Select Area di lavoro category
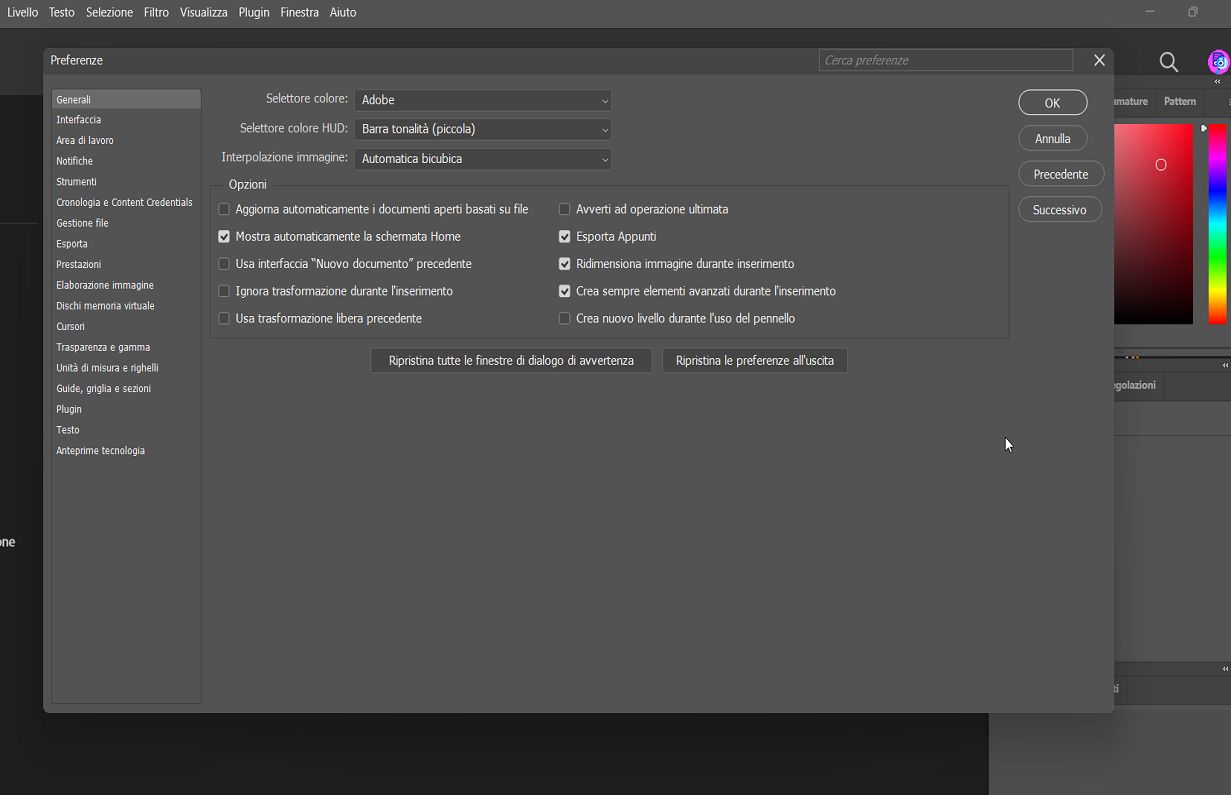 pyautogui.click(x=126, y=140)
